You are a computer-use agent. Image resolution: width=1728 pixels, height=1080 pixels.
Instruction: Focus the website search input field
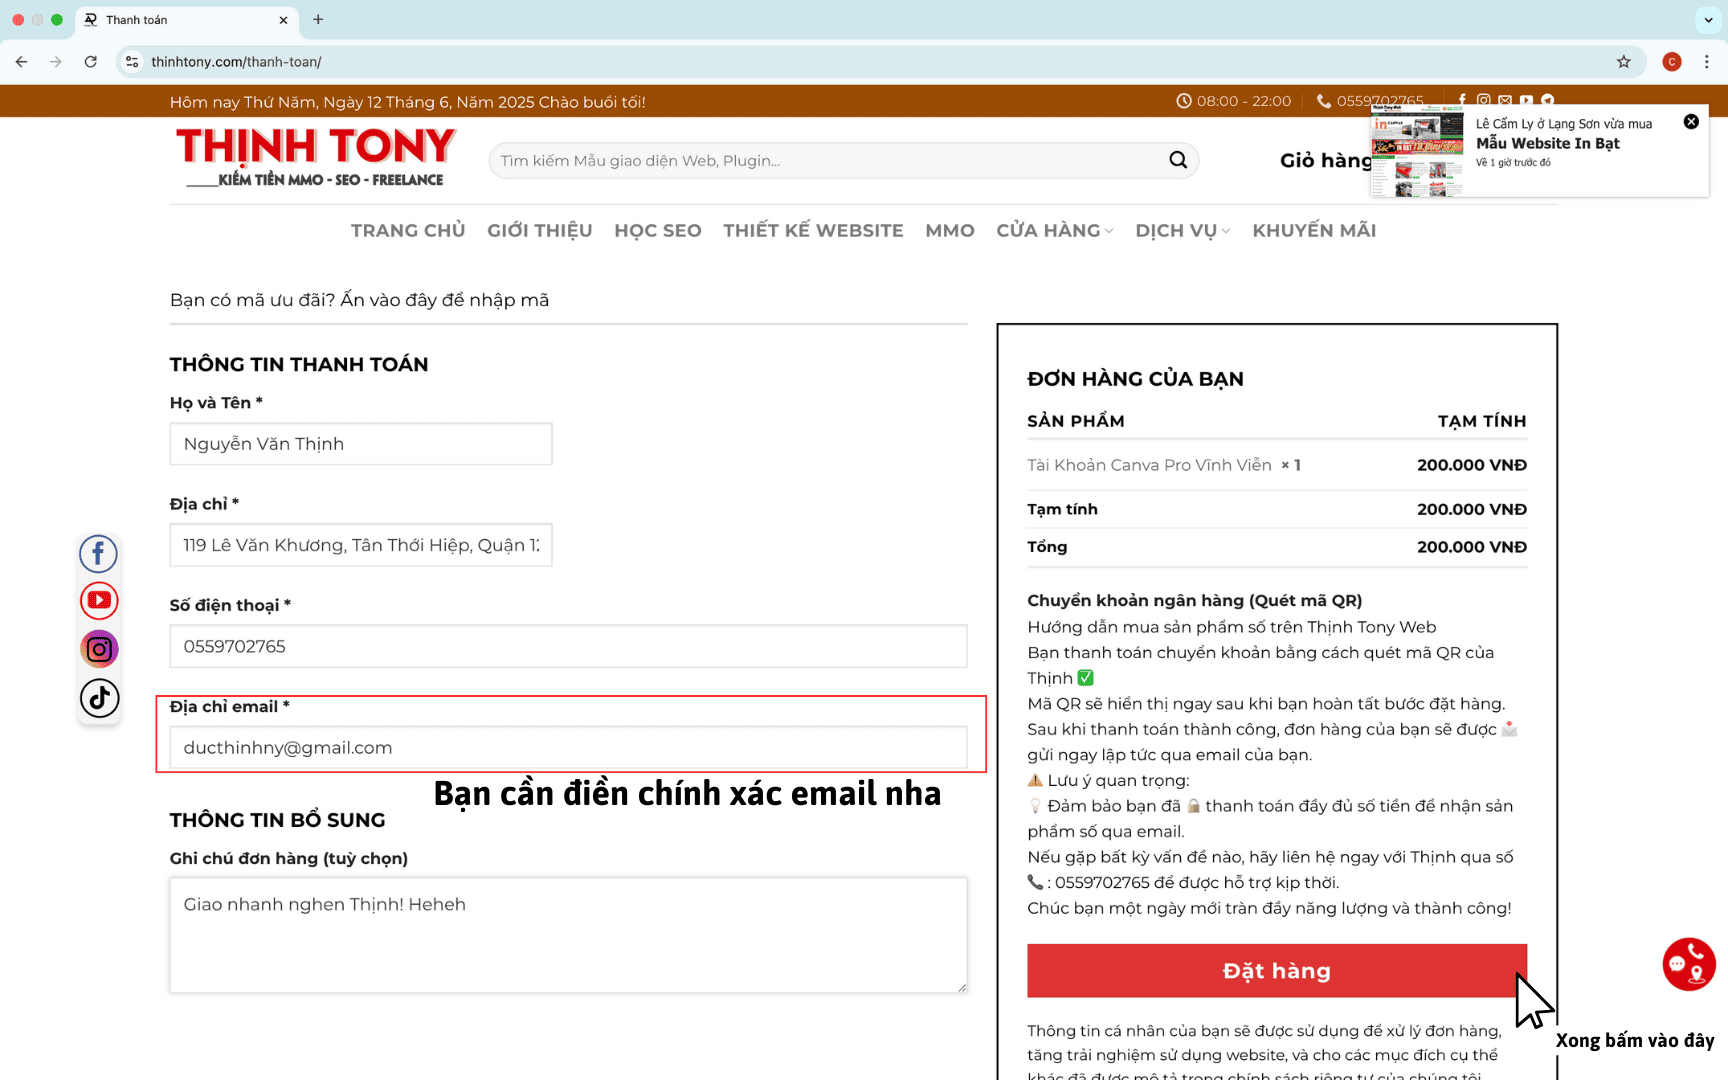tap(828, 160)
